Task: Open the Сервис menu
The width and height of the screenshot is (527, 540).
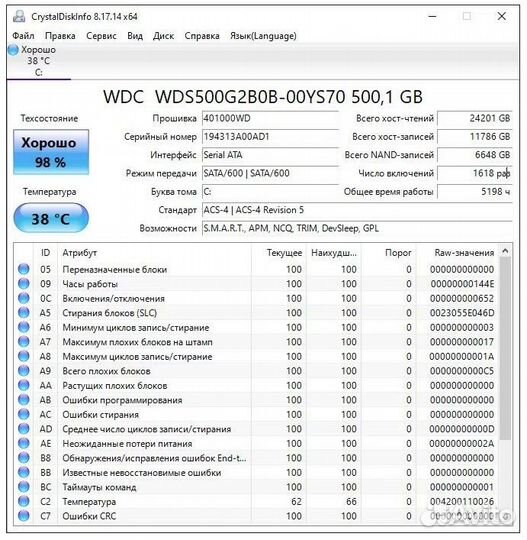Action: point(101,36)
